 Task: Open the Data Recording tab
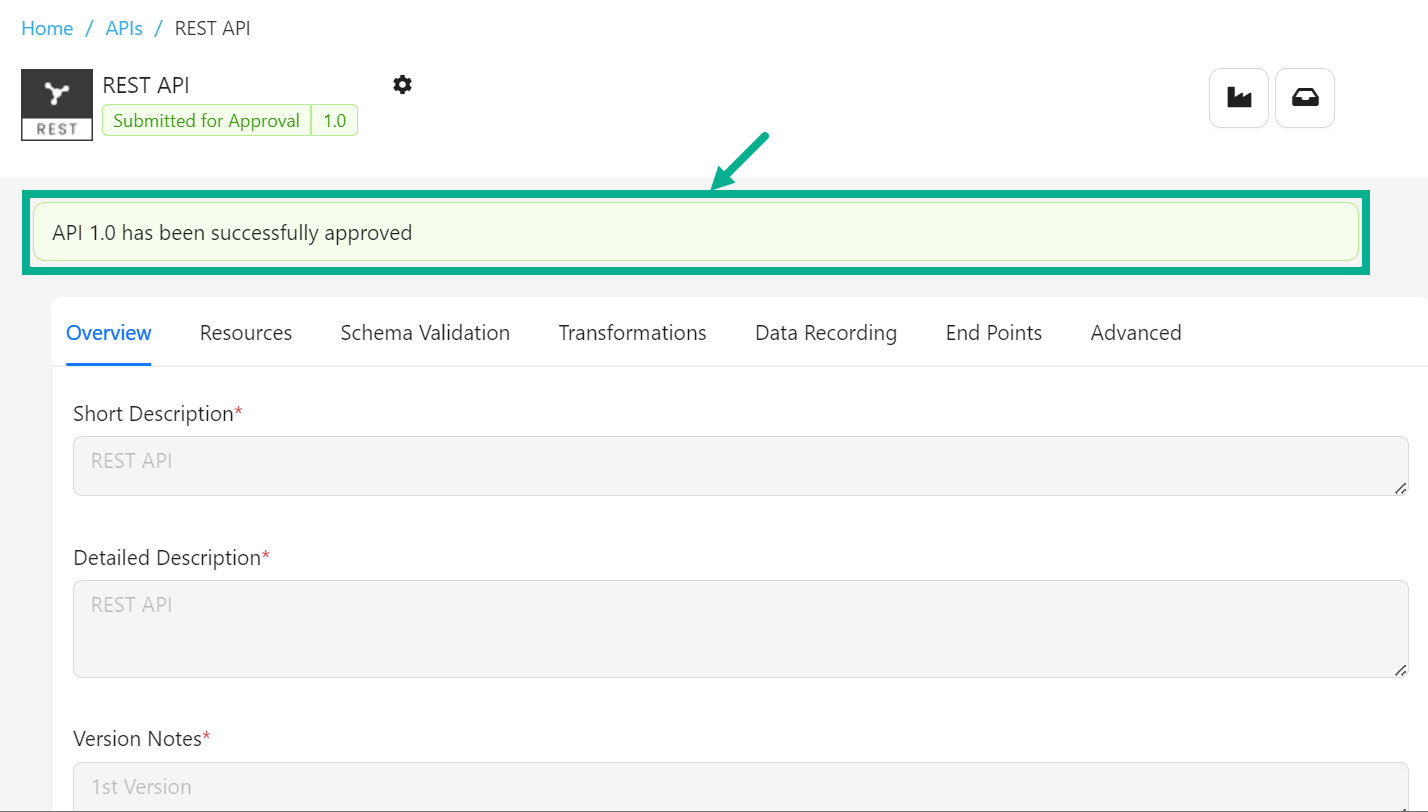(x=826, y=333)
